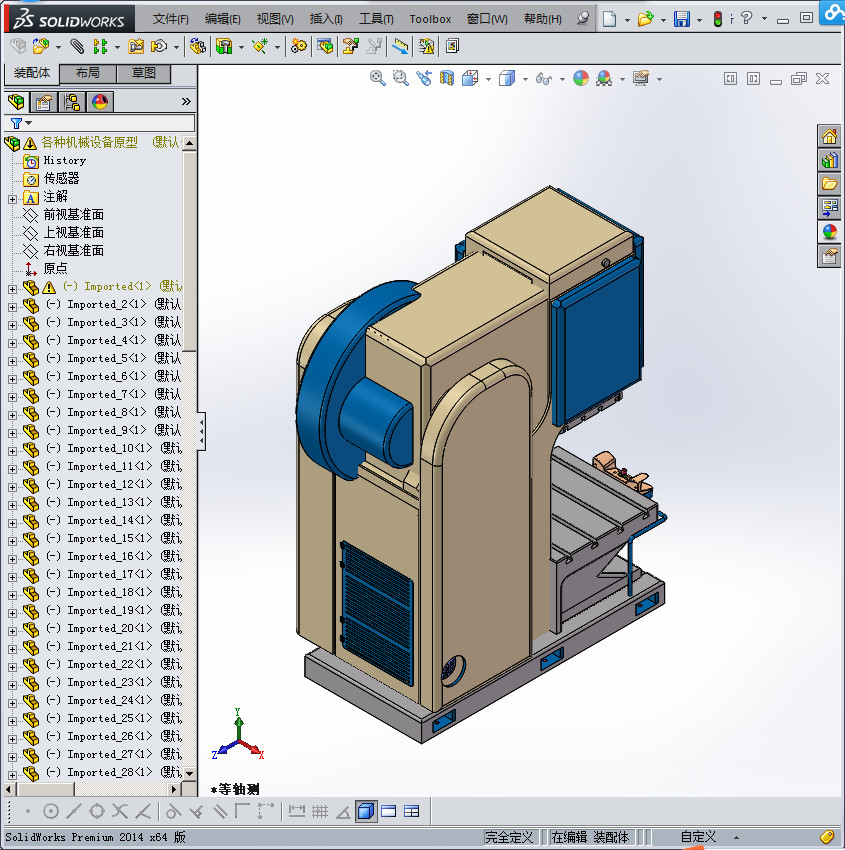Click the Mate paperclip icon in toolbar
The width and height of the screenshot is (845, 850).
78,47
